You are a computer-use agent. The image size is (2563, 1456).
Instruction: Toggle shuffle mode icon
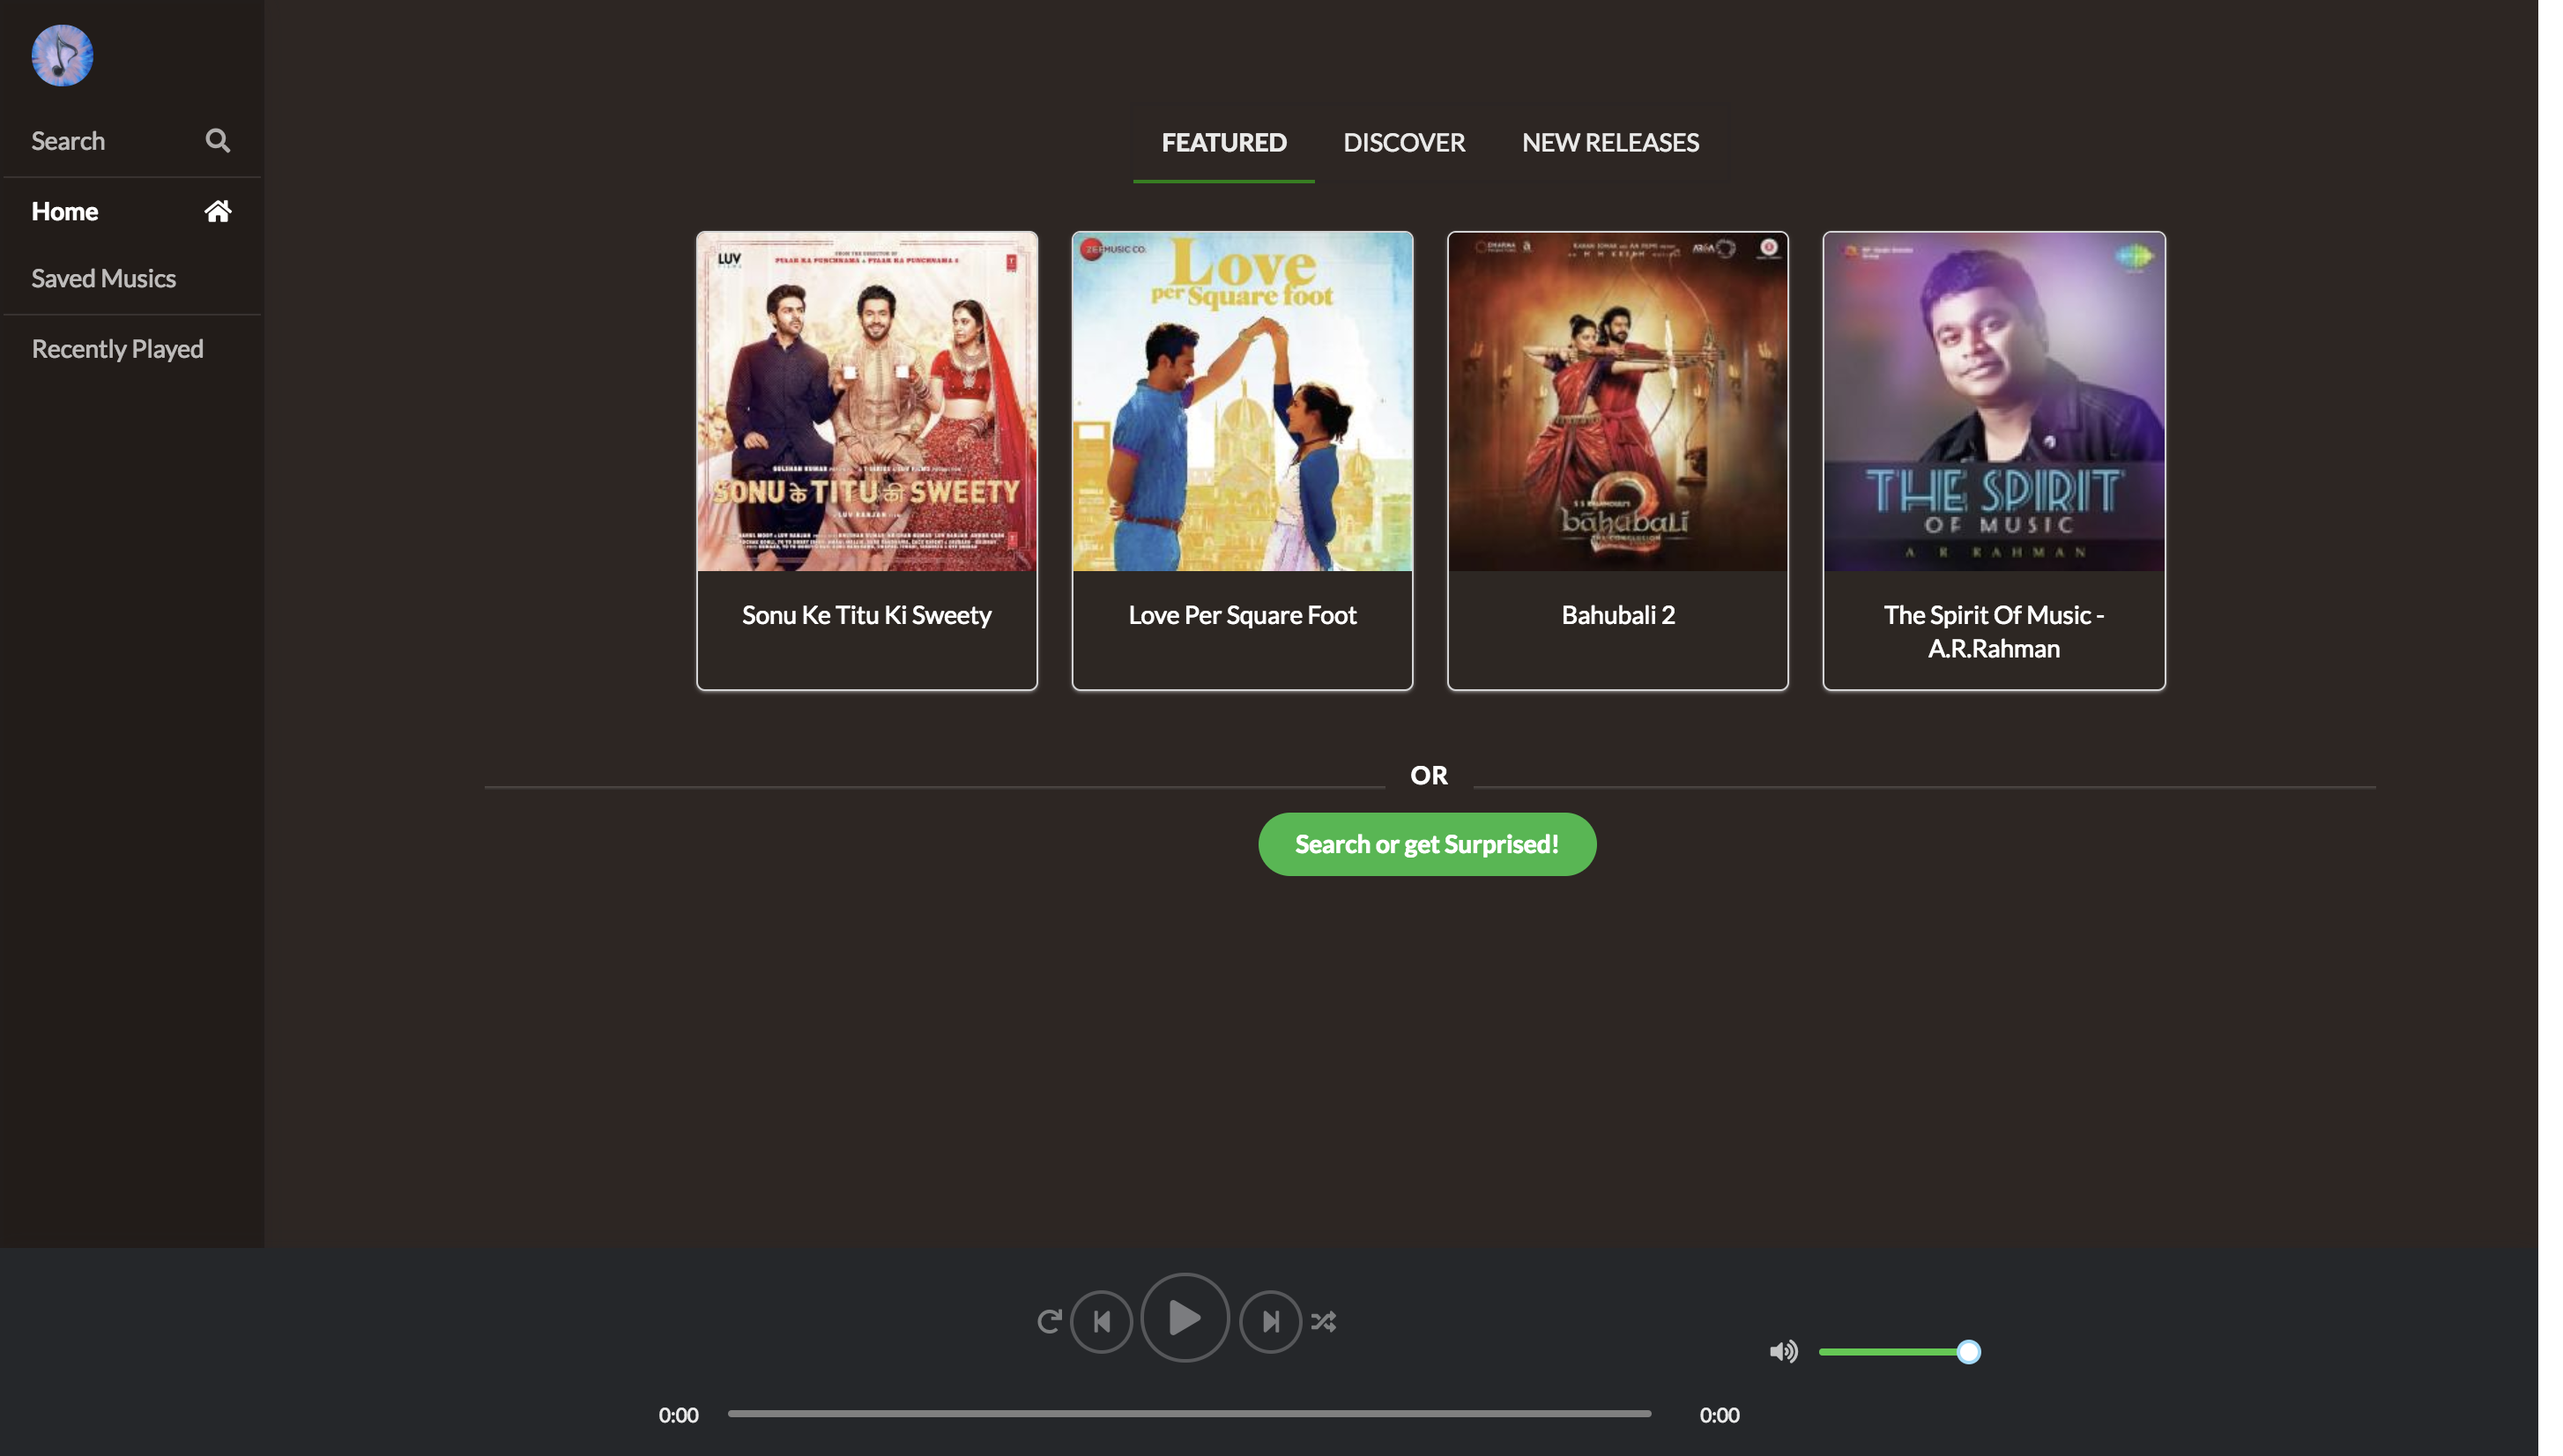[1323, 1322]
